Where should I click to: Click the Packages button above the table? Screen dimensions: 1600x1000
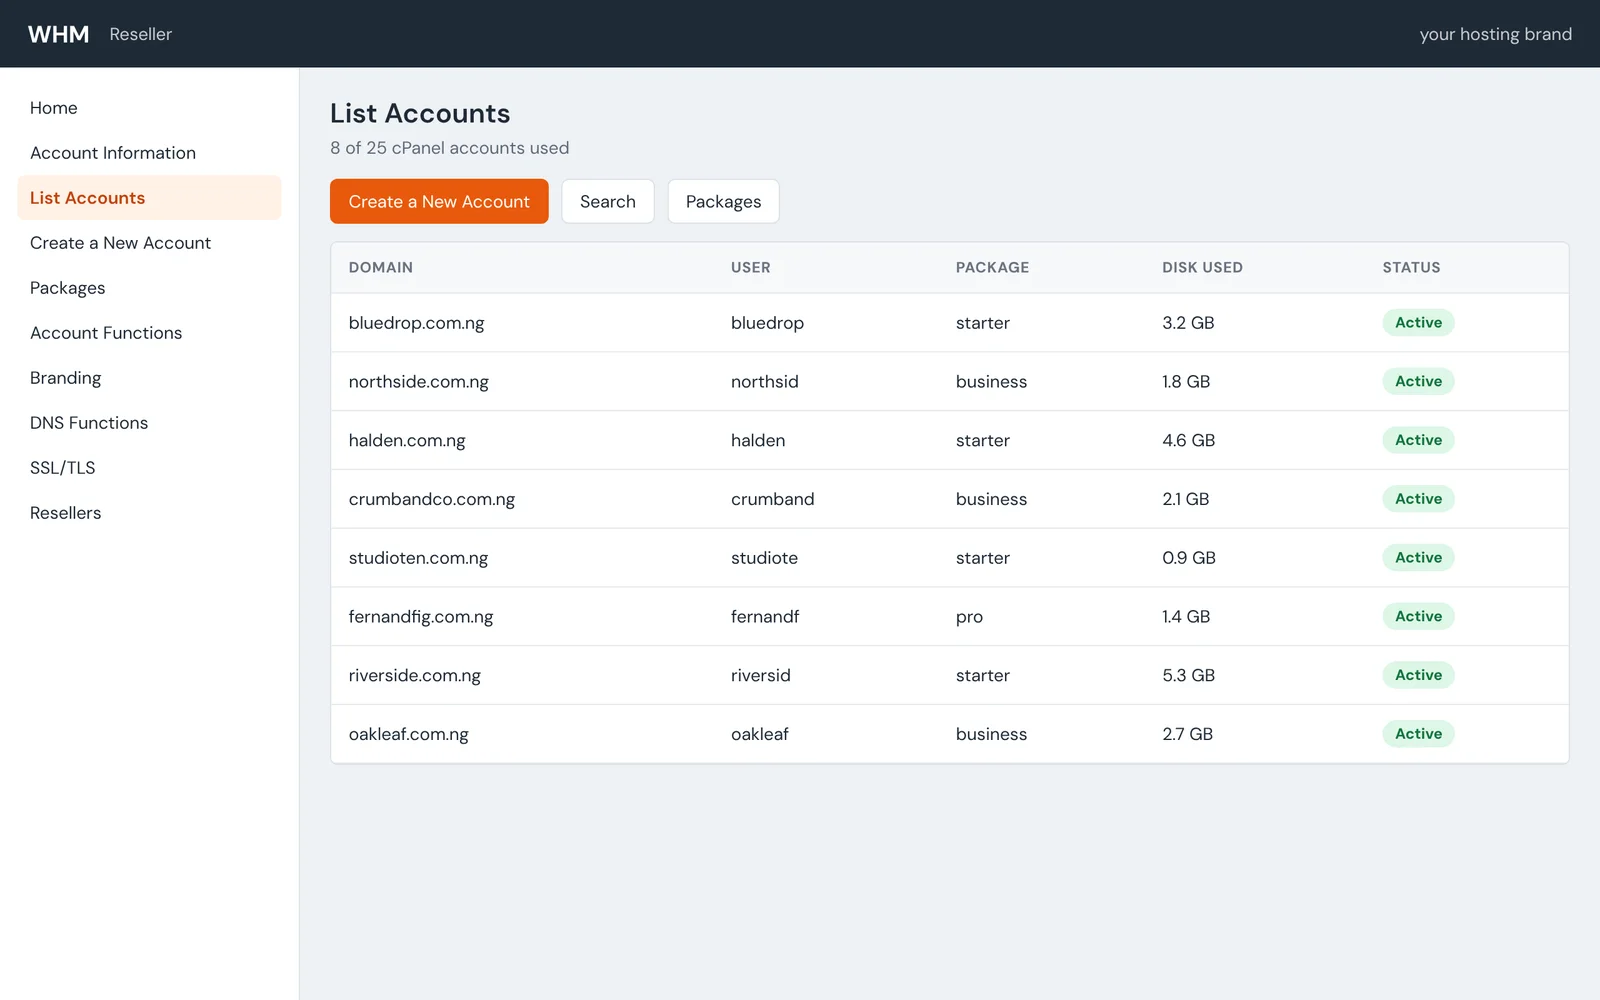point(723,201)
